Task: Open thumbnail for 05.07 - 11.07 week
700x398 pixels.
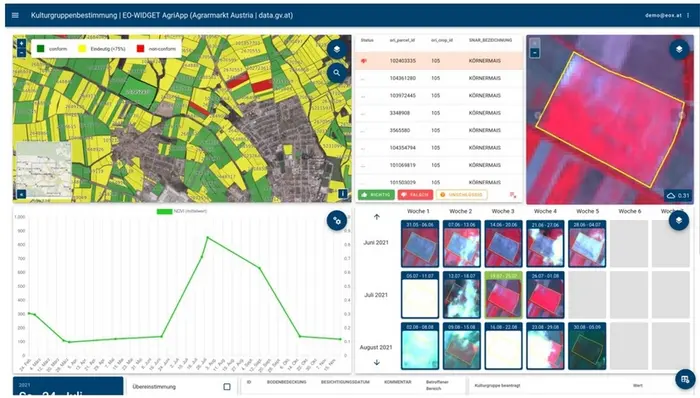Action: coord(420,295)
